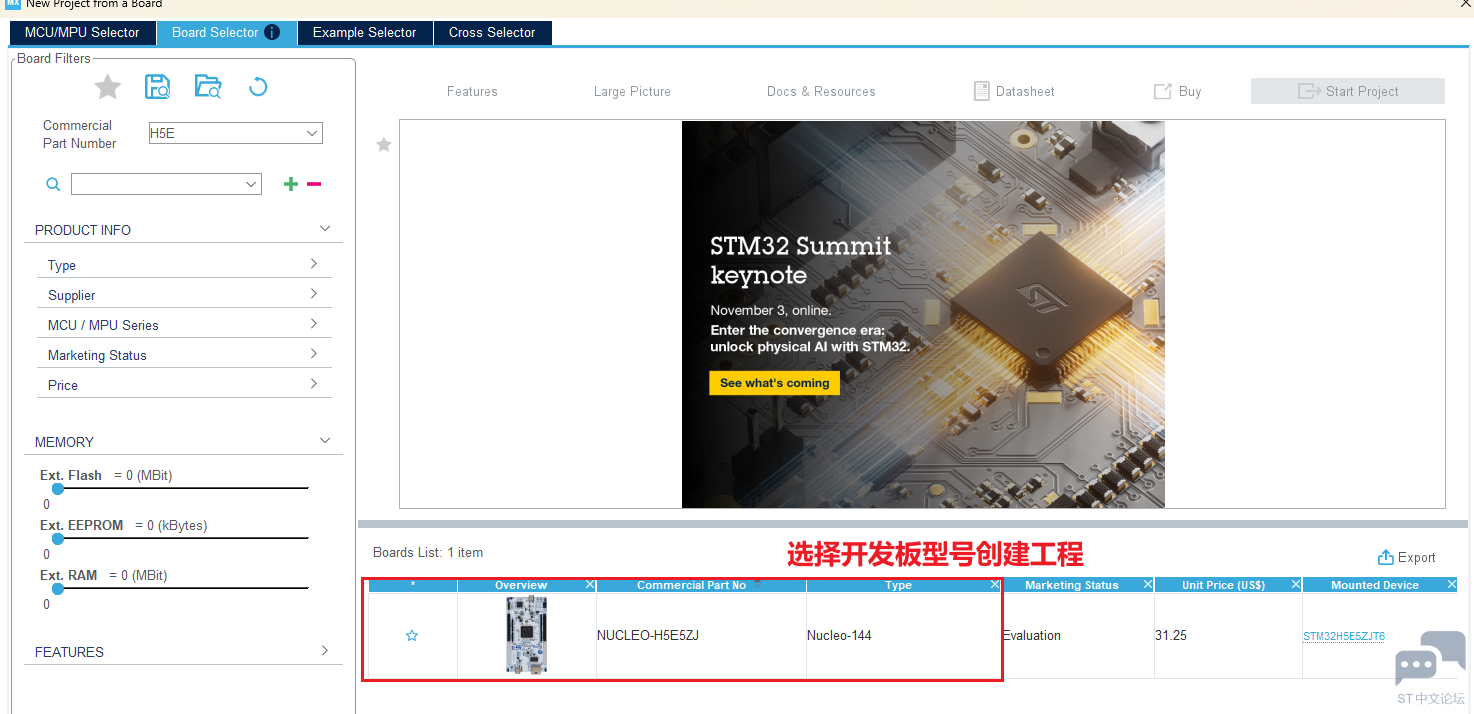Open the search field dropdown arrow

[251, 184]
